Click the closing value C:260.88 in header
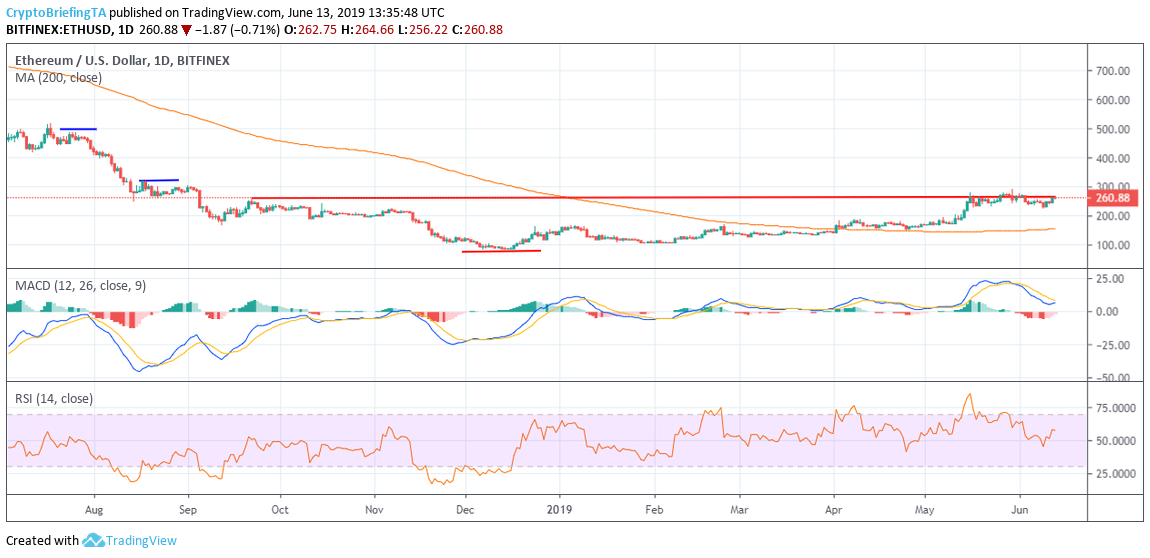This screenshot has width=1150, height=558. pos(476,29)
